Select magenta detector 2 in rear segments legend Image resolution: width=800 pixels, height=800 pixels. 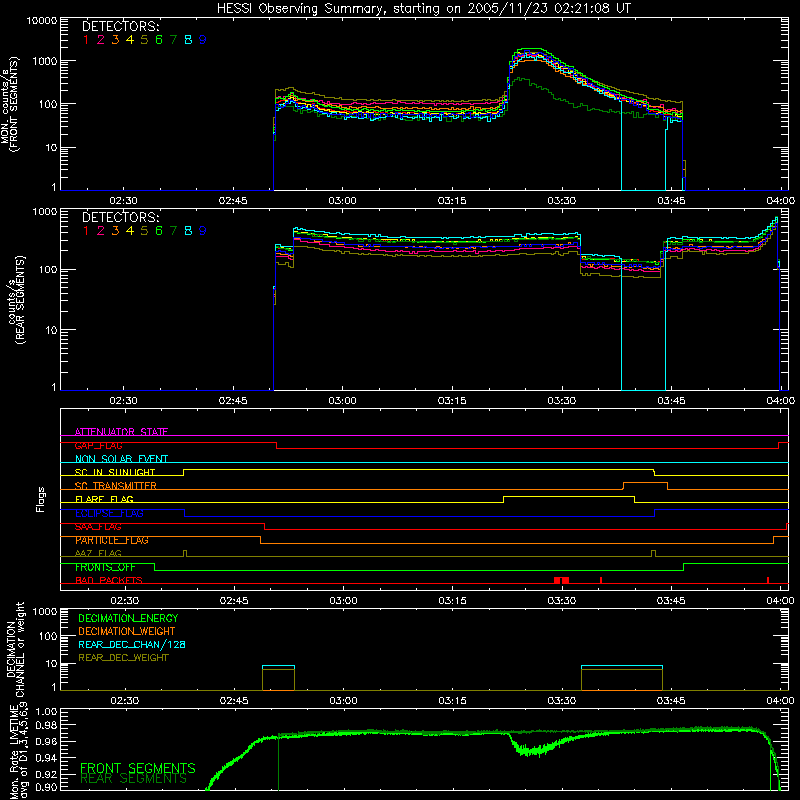point(101,231)
